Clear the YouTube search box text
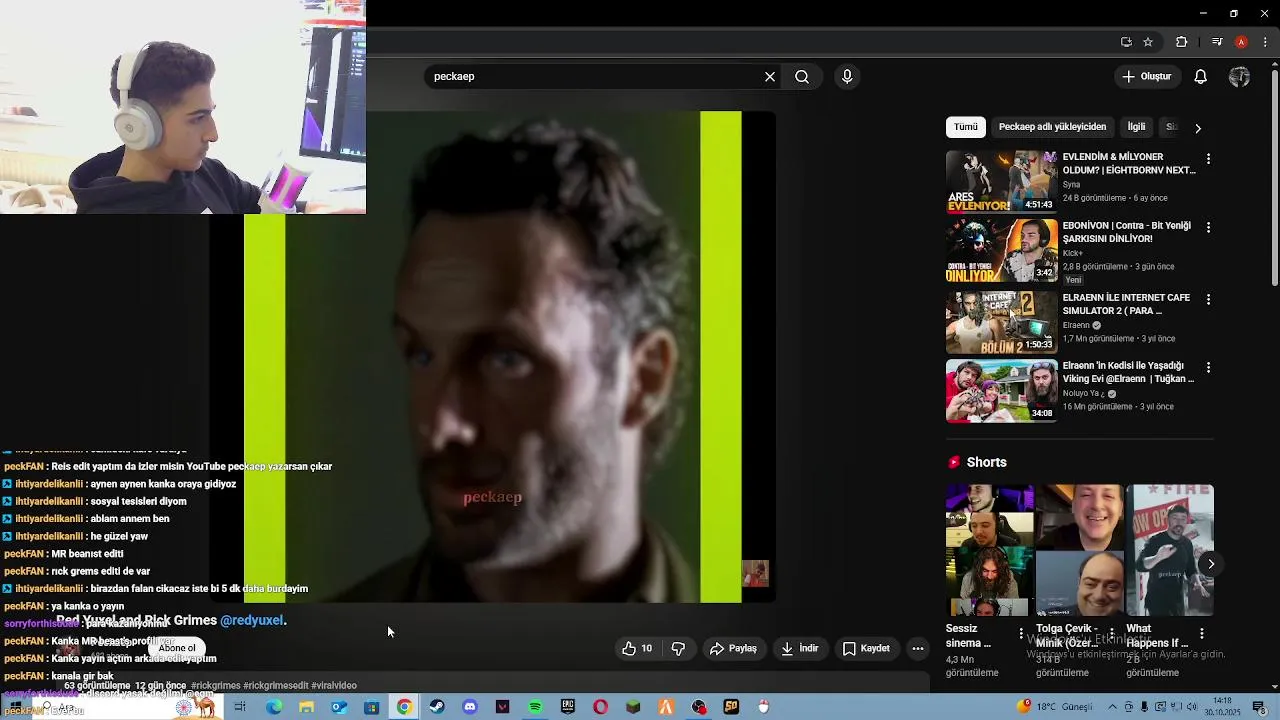Image resolution: width=1280 pixels, height=720 pixels. 770,77
